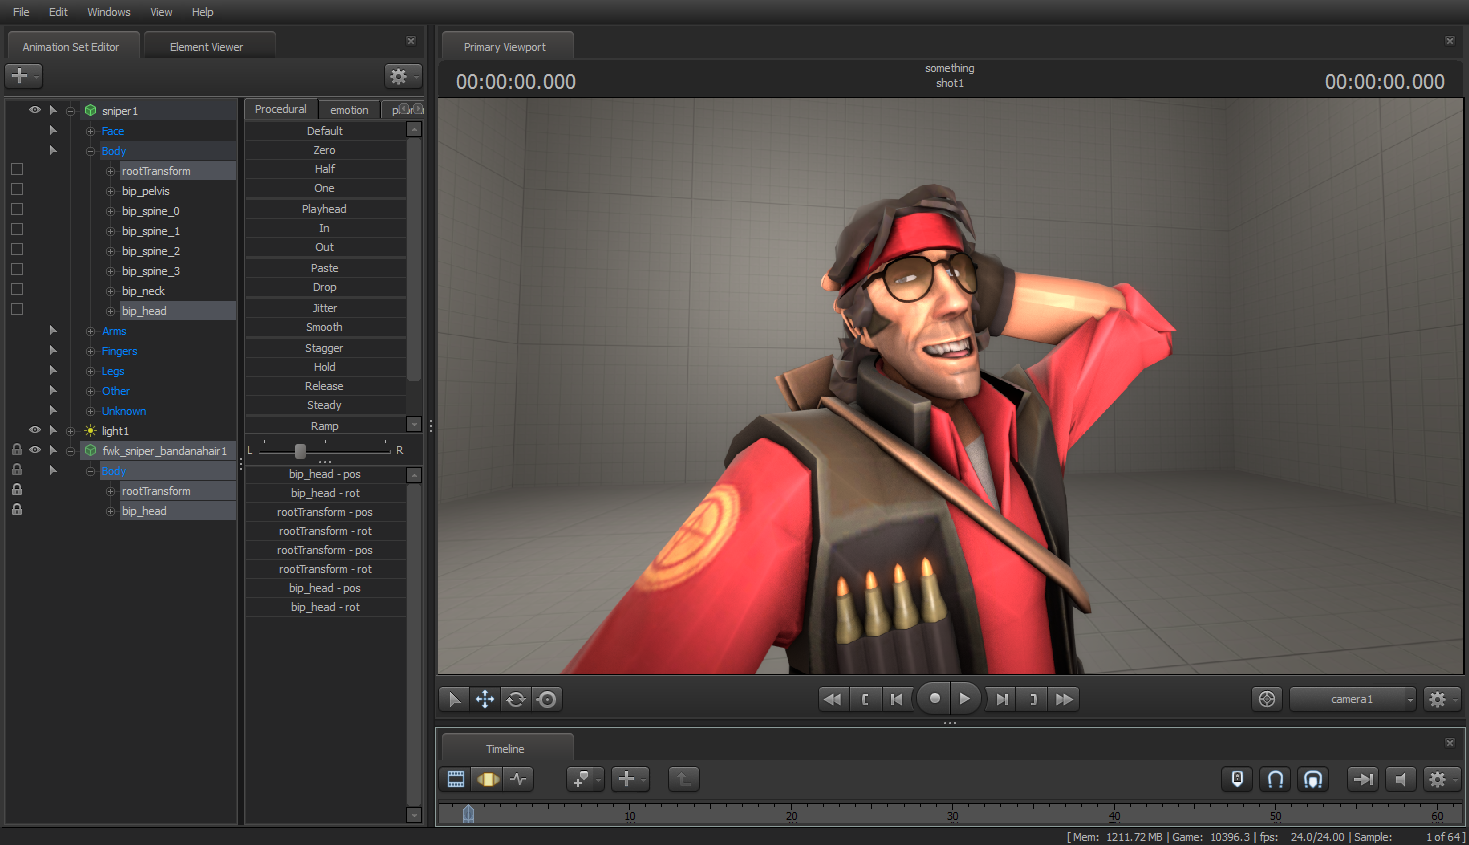Viewport: 1469px width, 845px height.
Task: Step forward one frame
Action: pyautogui.click(x=1001, y=699)
